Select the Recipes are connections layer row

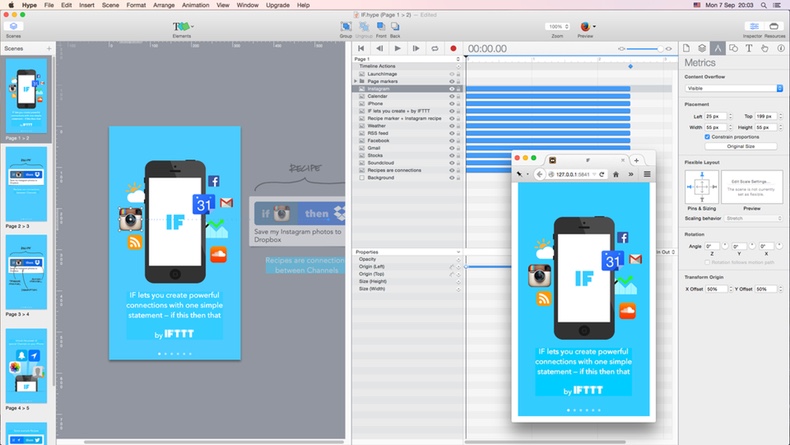(x=407, y=170)
